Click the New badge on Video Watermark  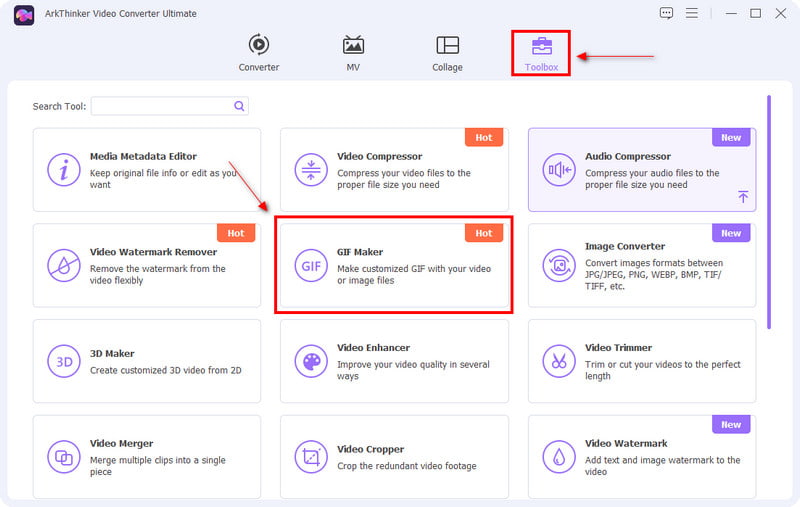pos(731,424)
